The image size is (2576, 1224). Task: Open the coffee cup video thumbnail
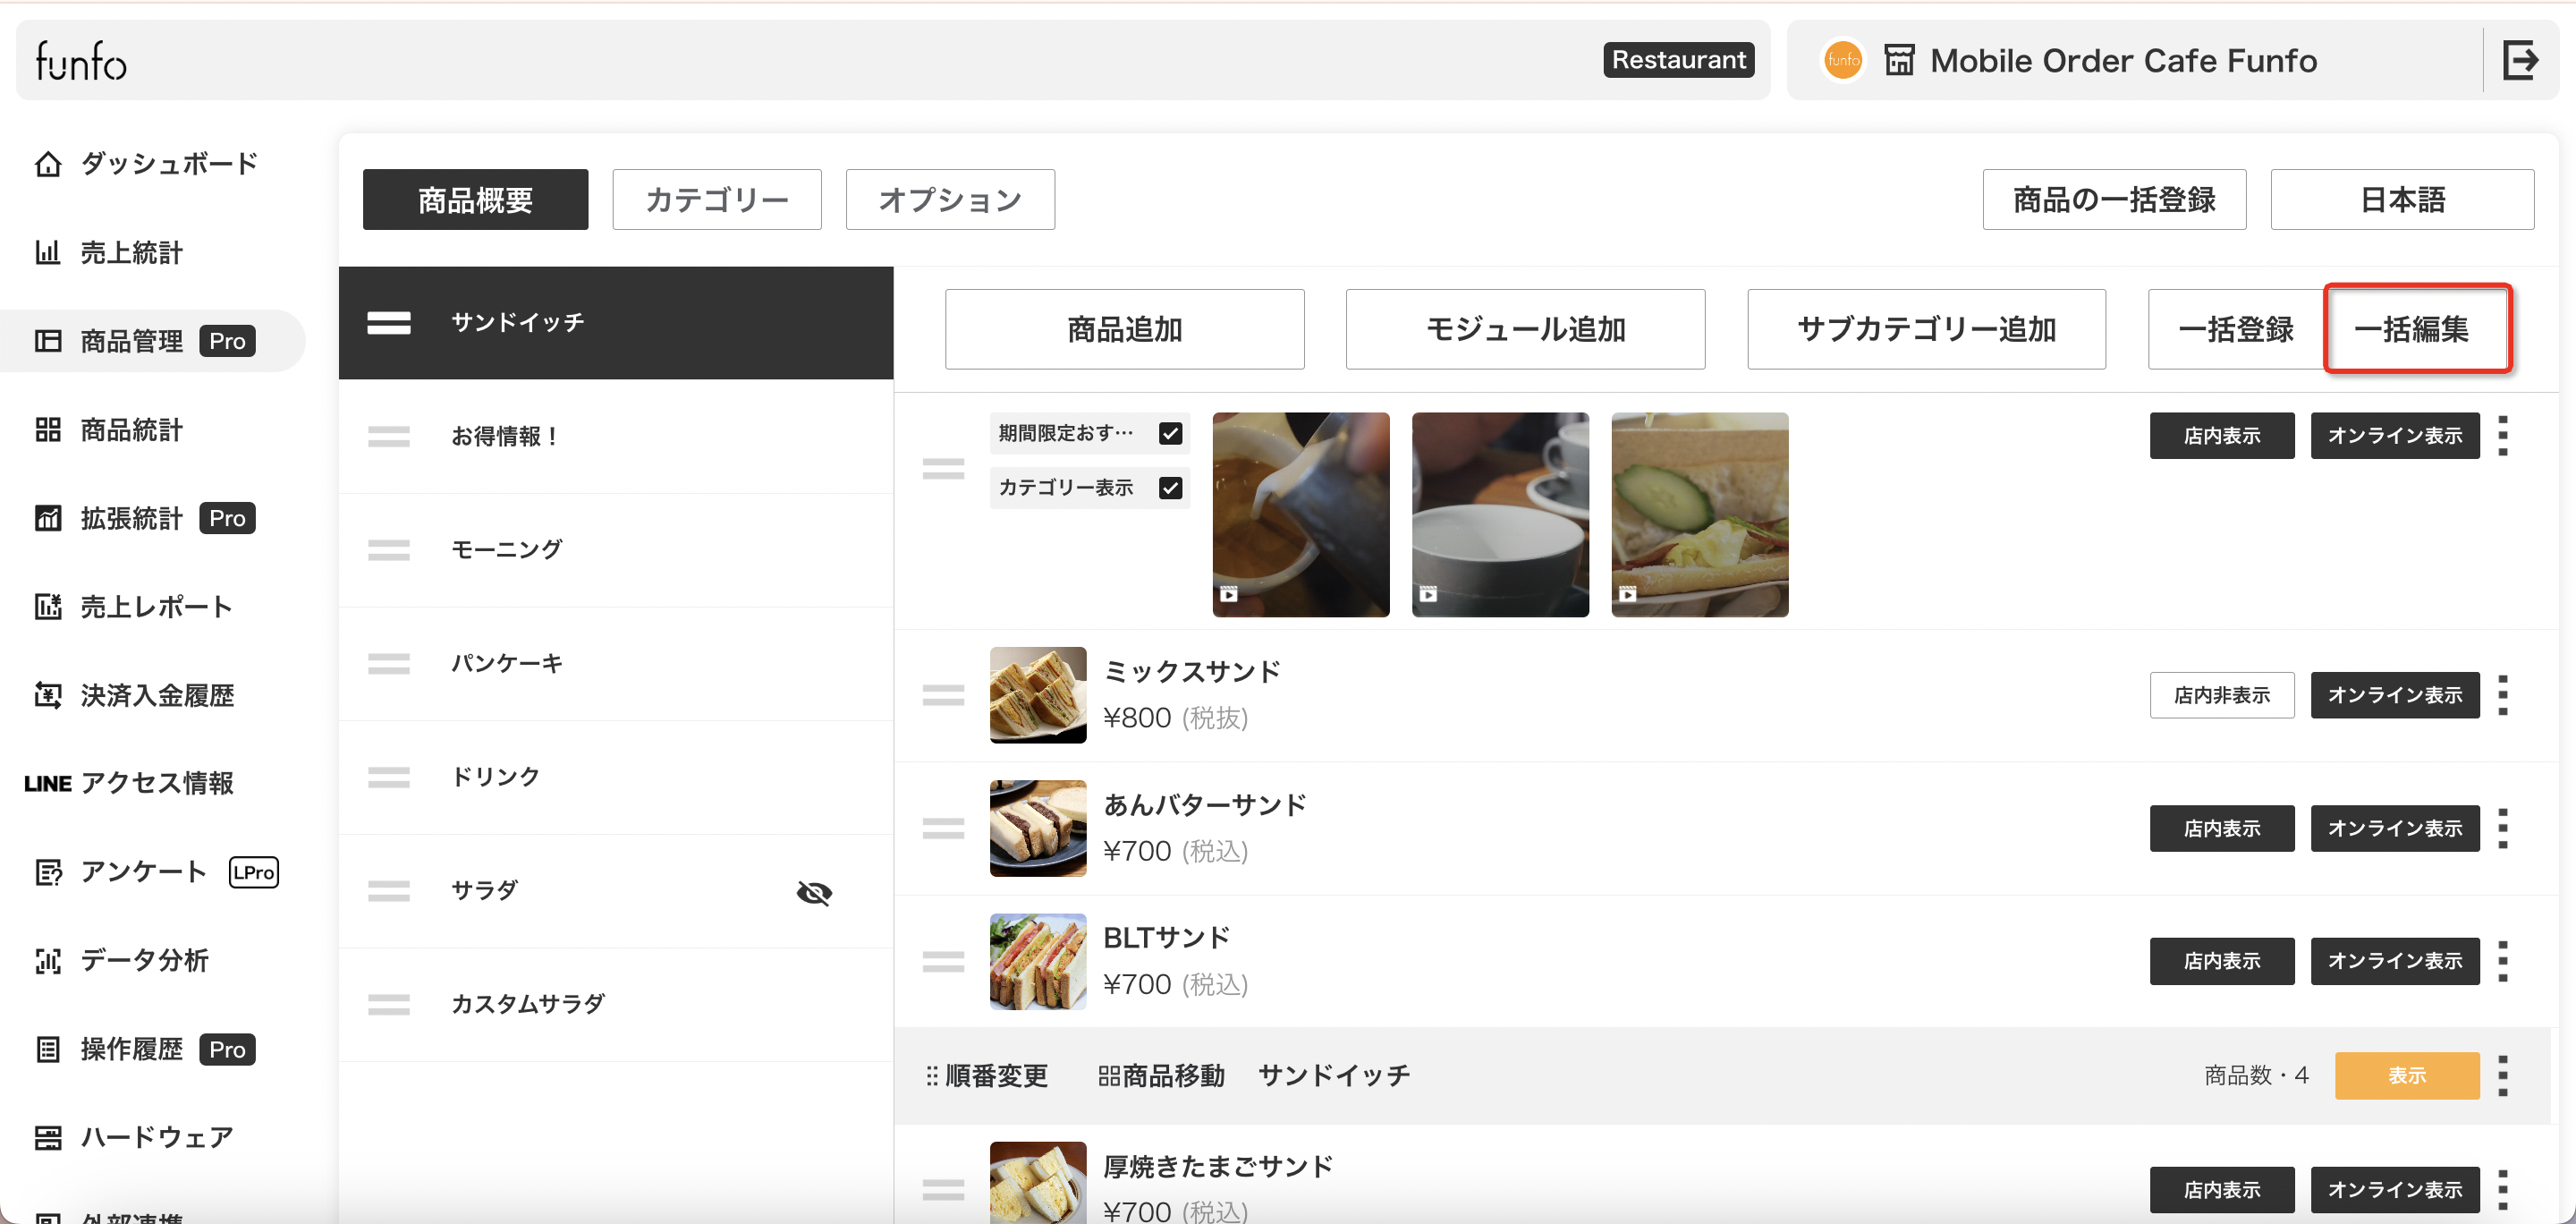click(1500, 515)
